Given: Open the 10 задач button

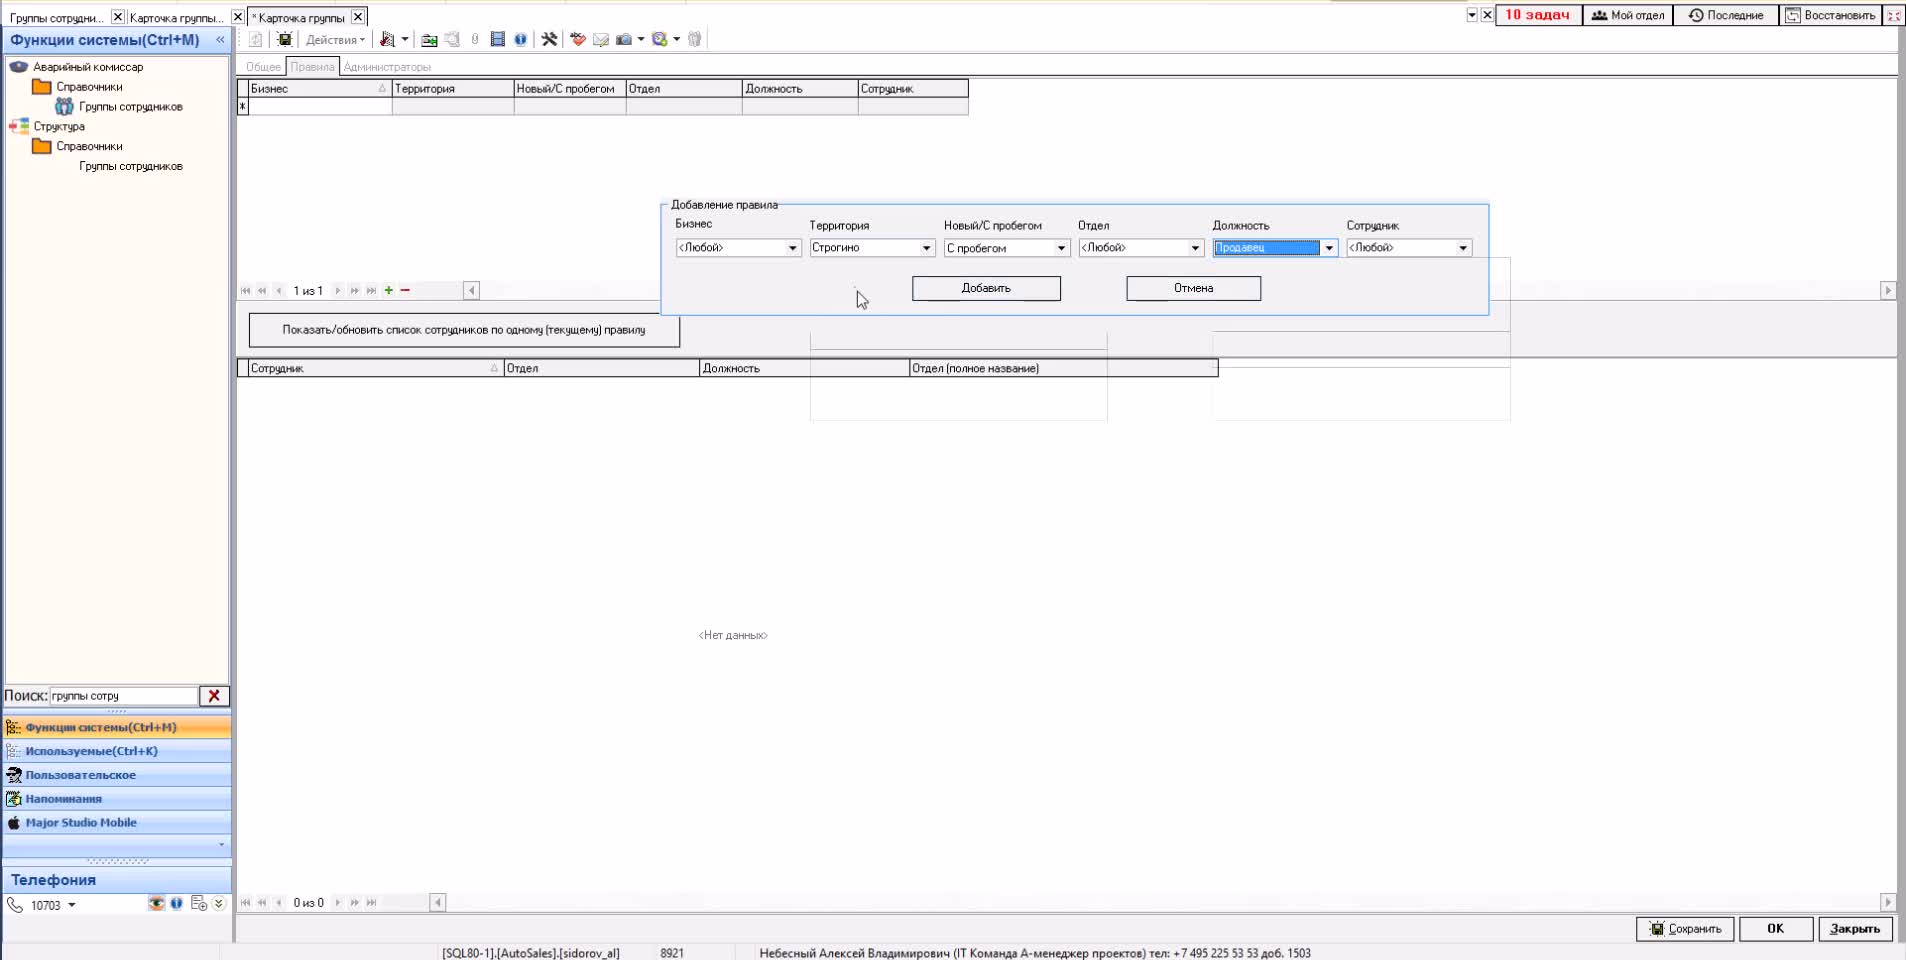Looking at the screenshot, I should pyautogui.click(x=1538, y=15).
